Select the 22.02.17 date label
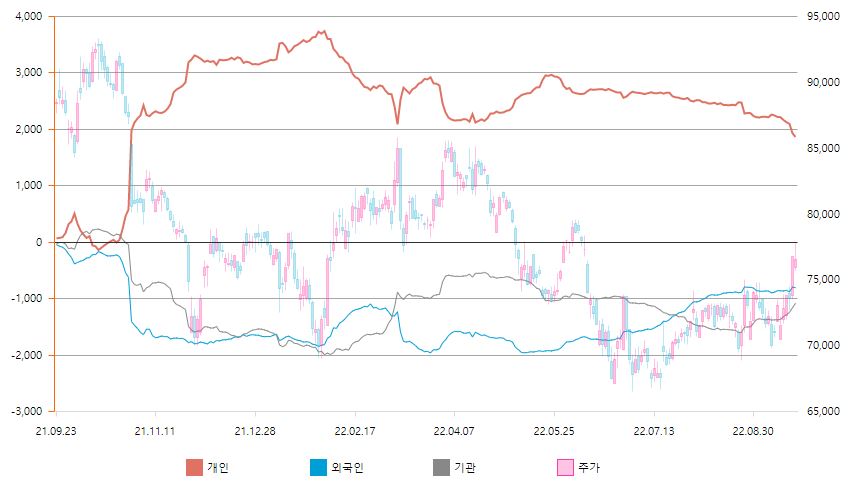 [354, 430]
